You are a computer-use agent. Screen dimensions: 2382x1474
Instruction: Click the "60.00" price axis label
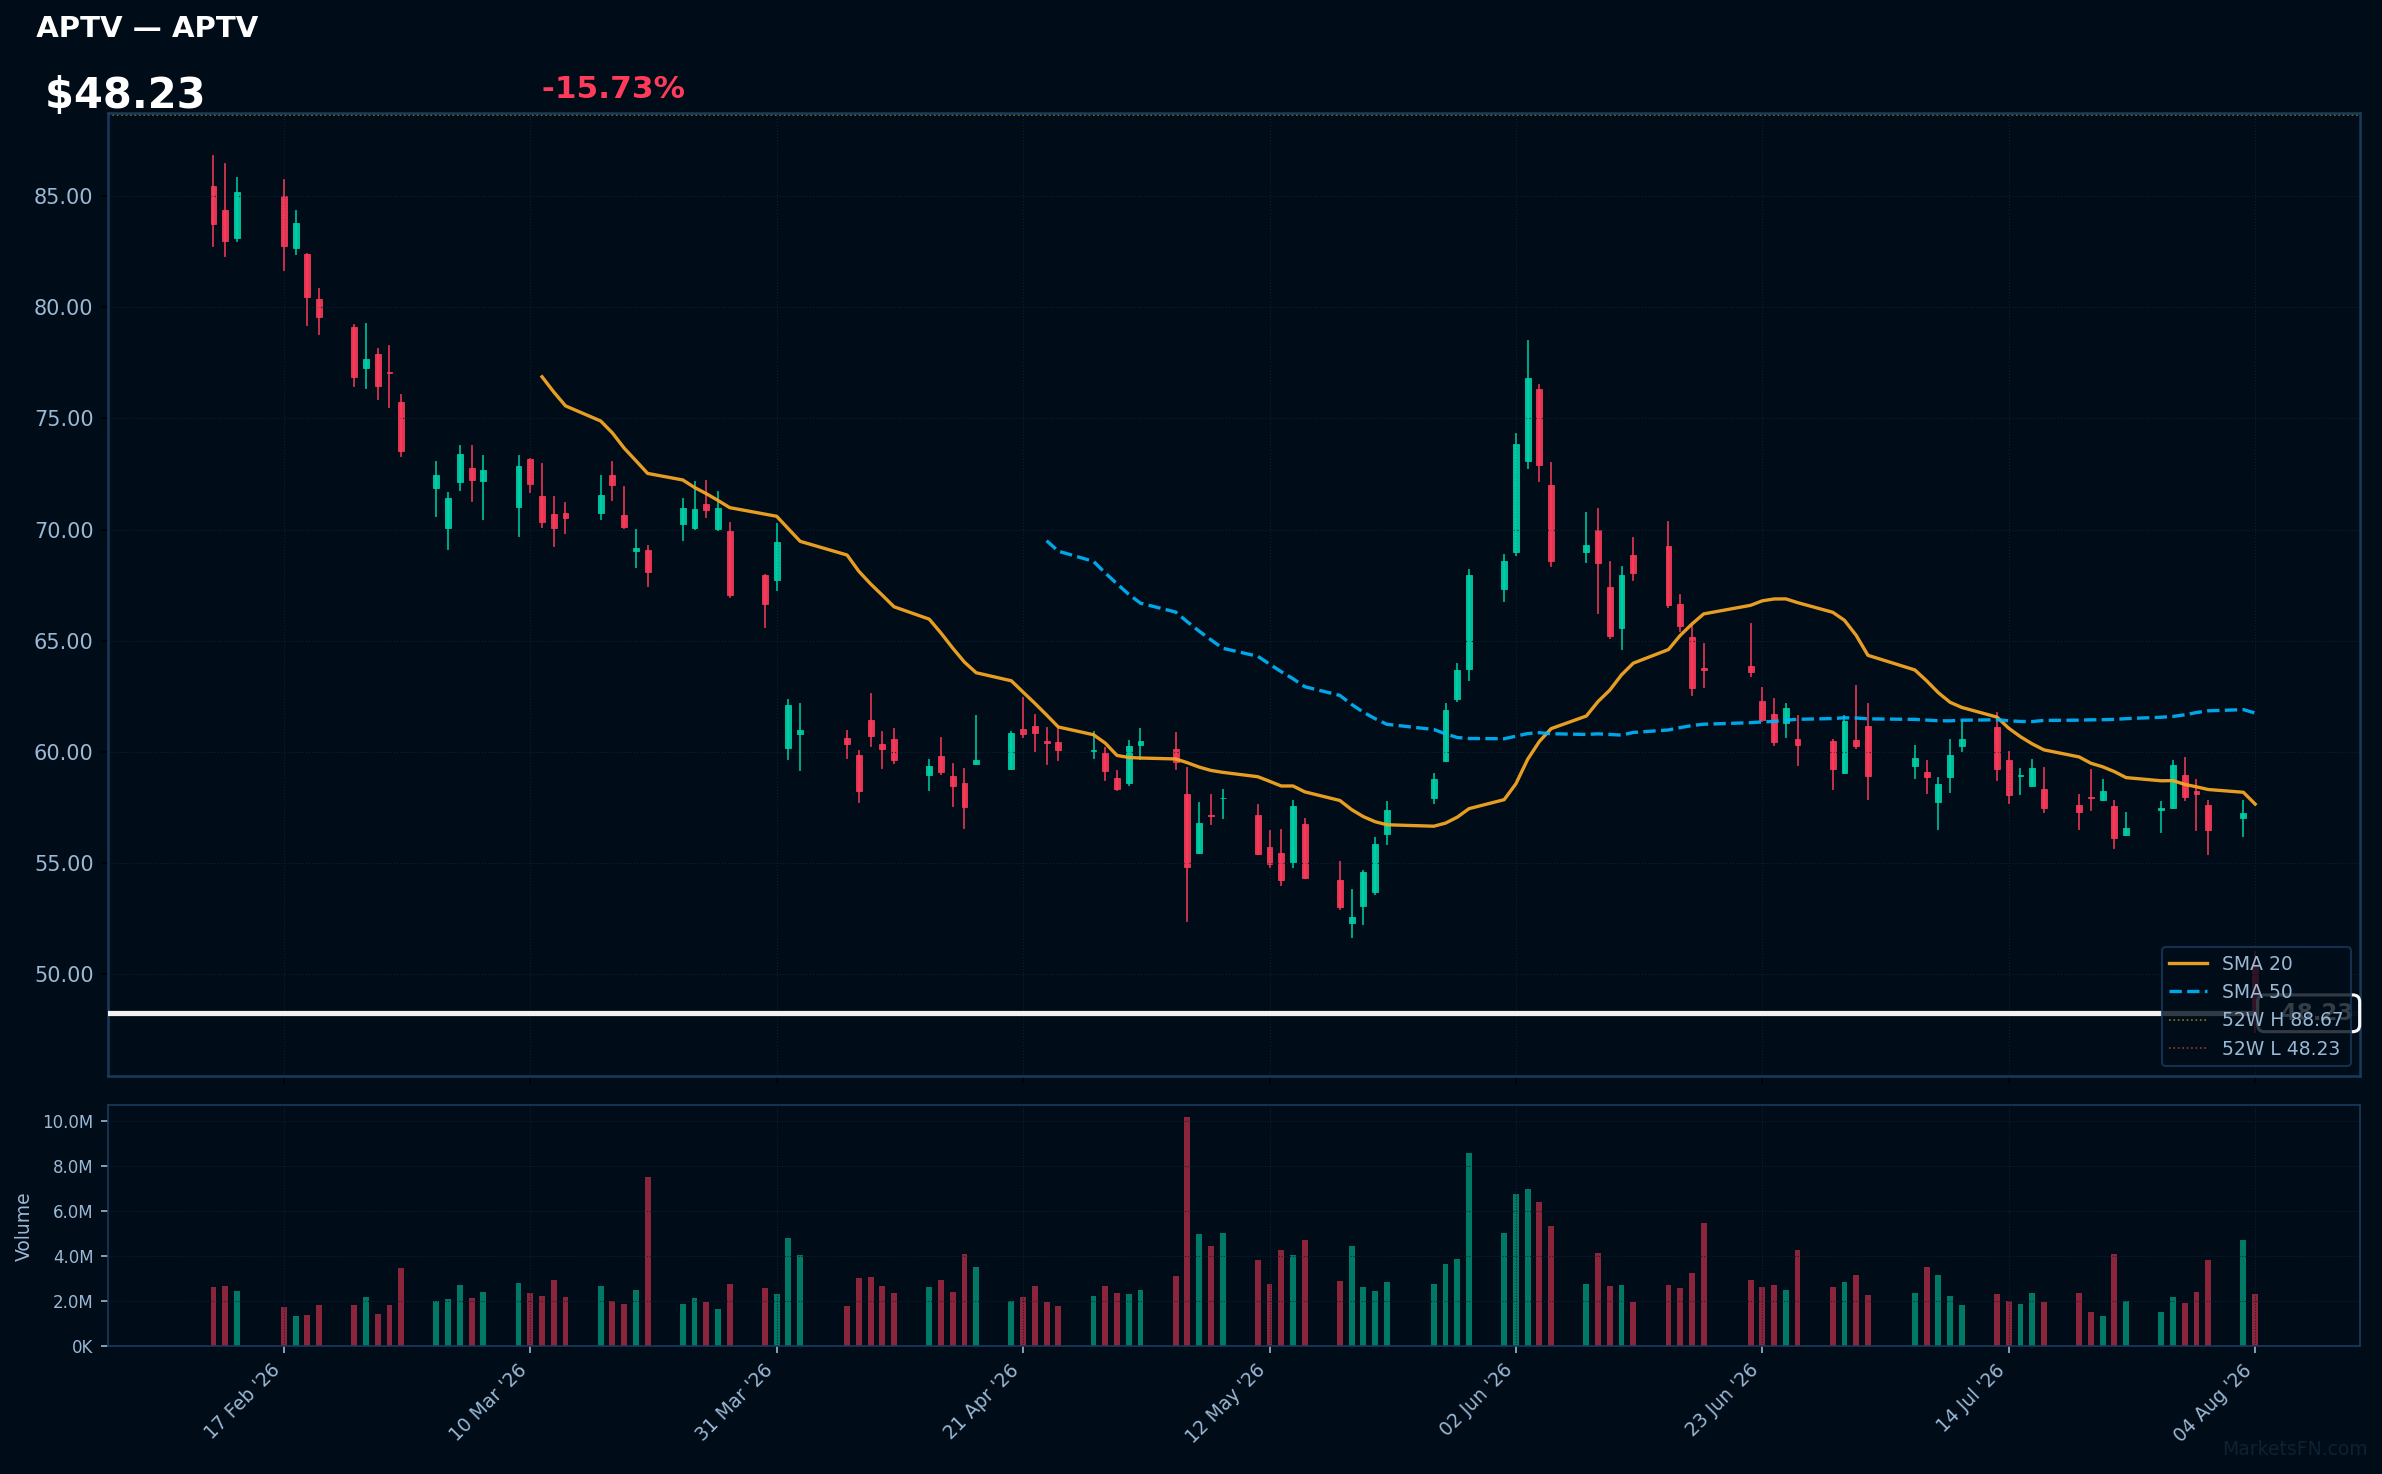(x=63, y=752)
